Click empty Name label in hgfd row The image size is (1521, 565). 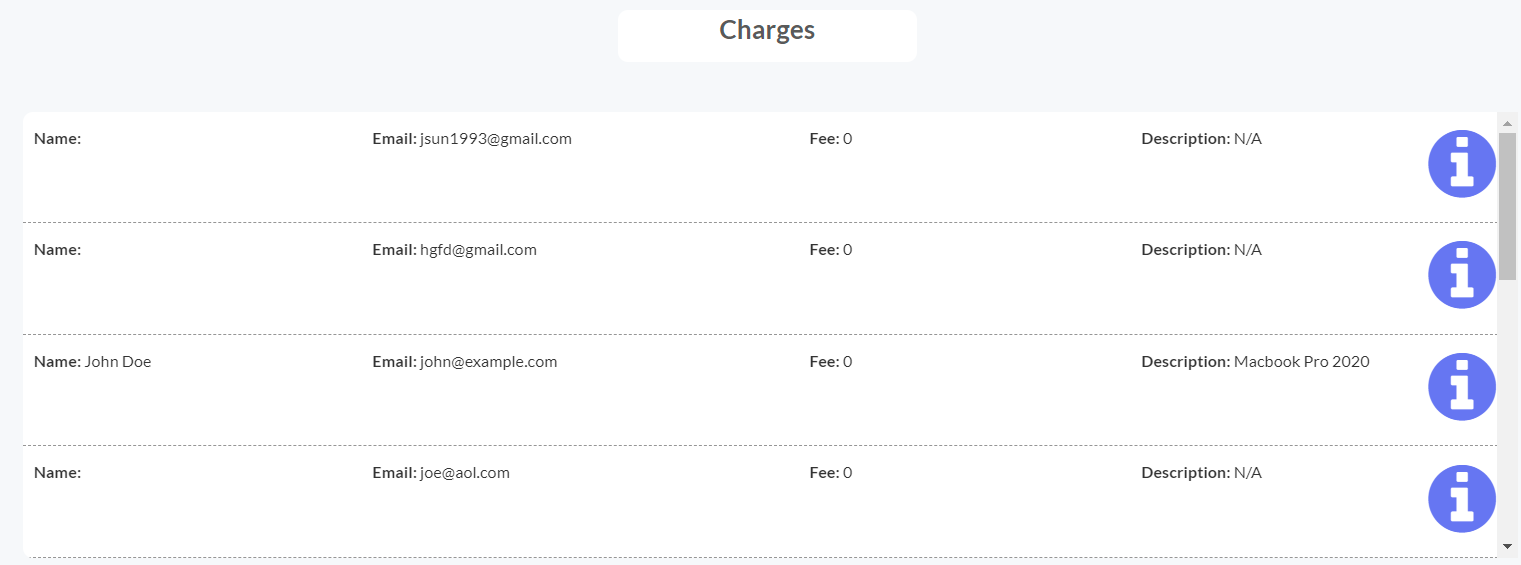click(x=57, y=250)
